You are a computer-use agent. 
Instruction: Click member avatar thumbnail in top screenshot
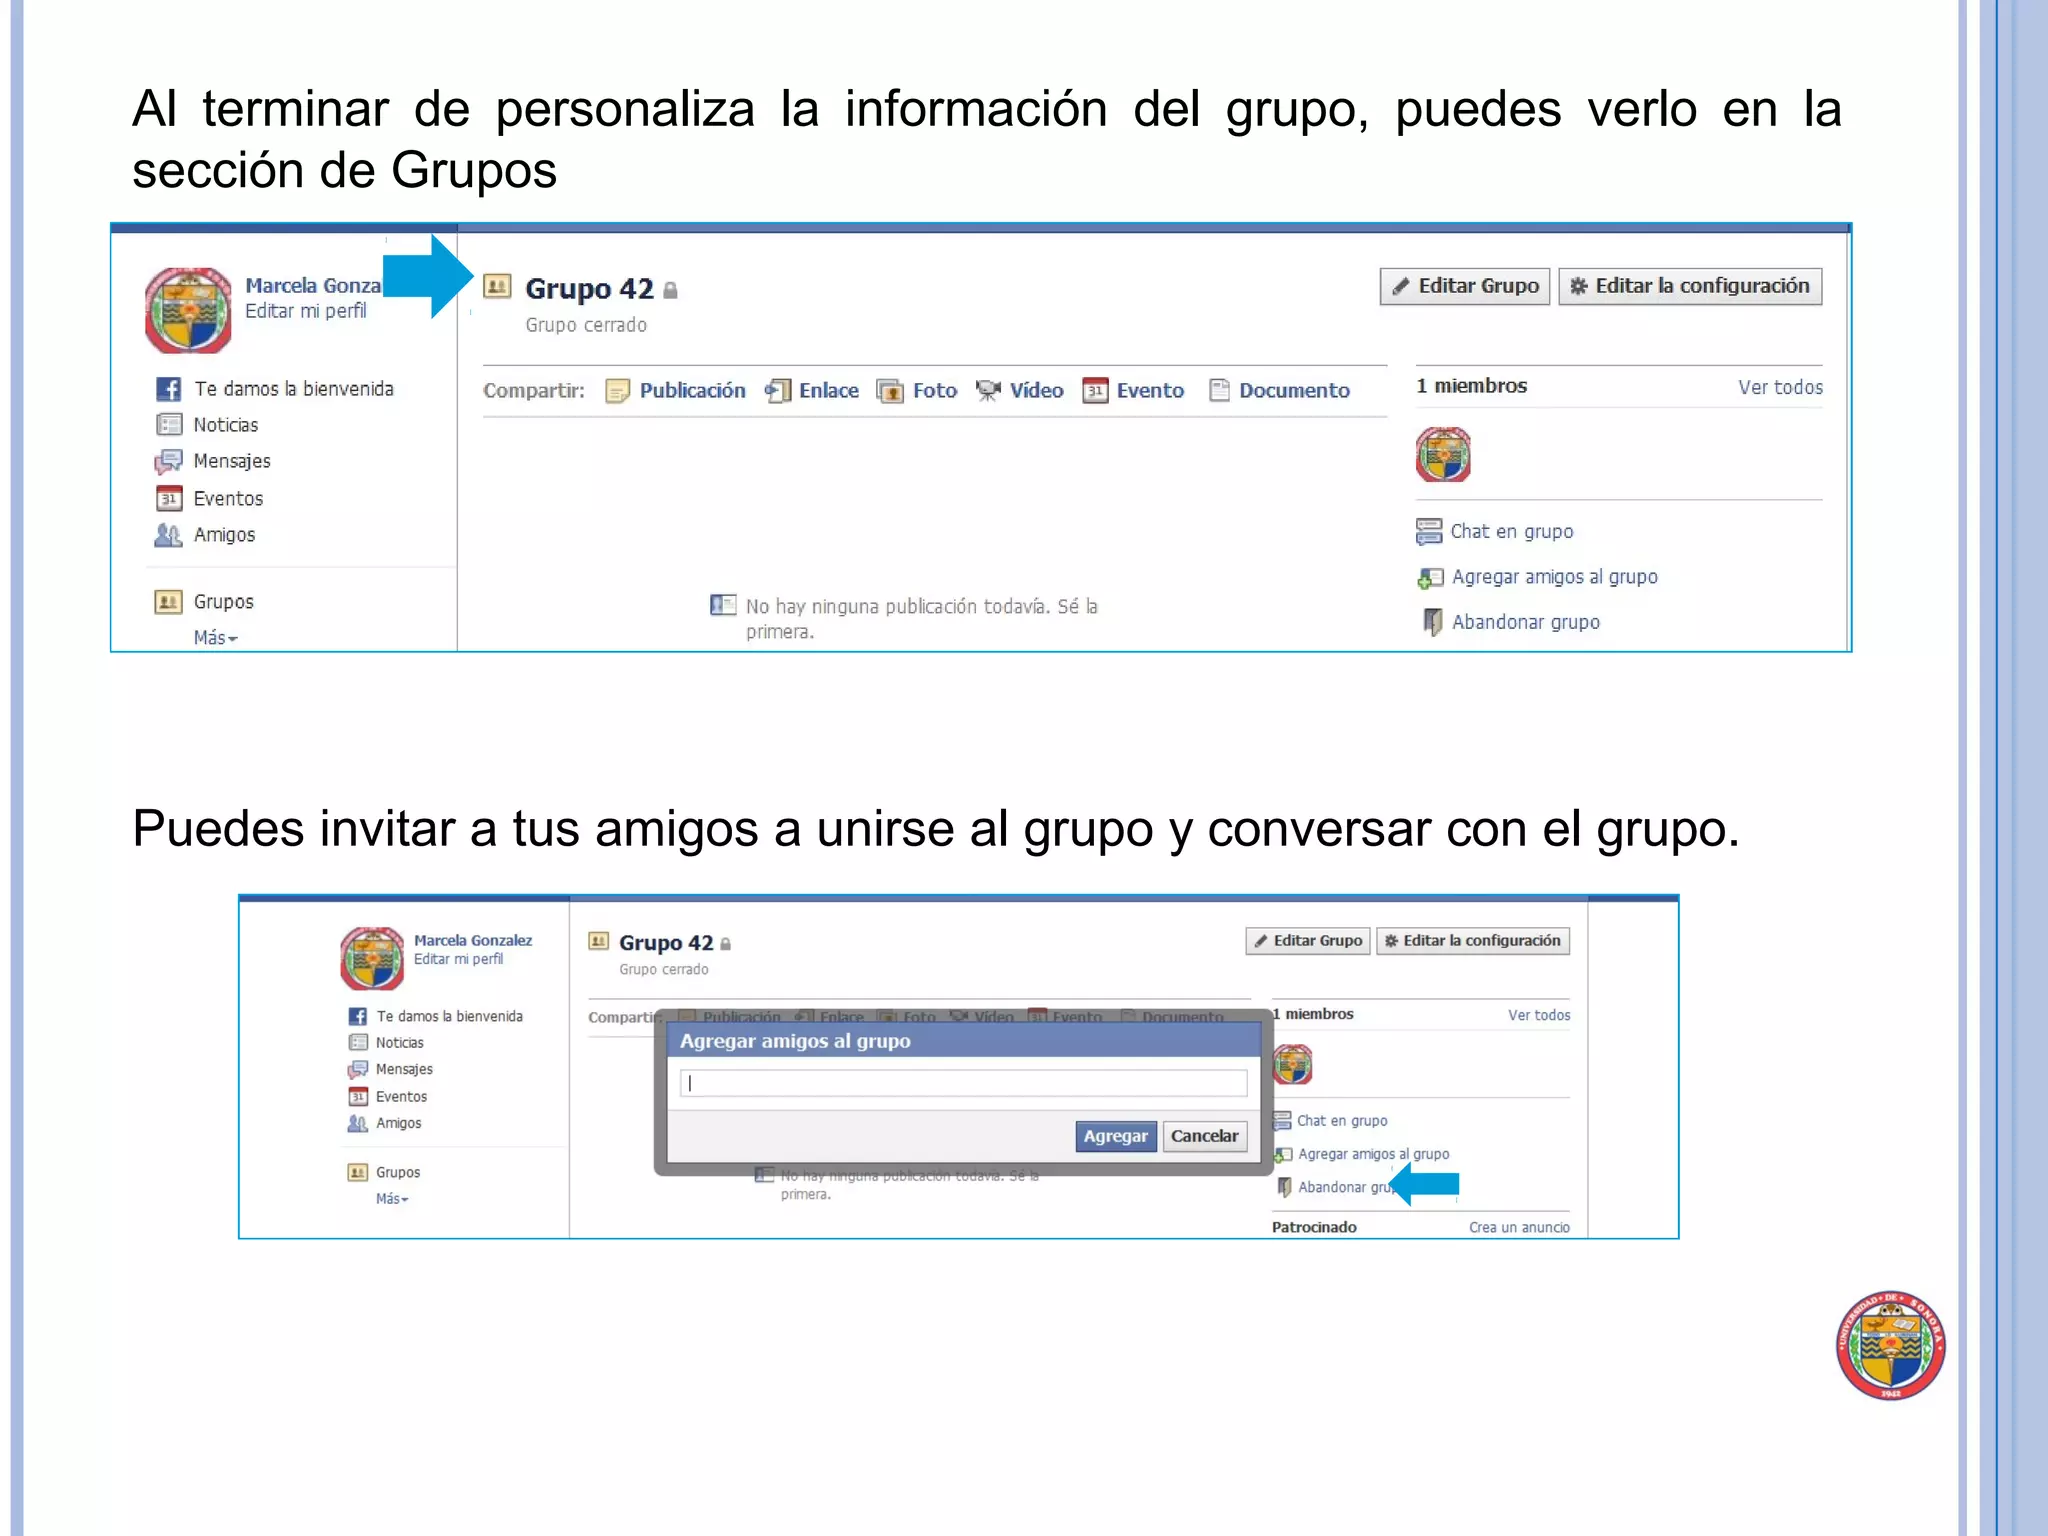(1443, 455)
